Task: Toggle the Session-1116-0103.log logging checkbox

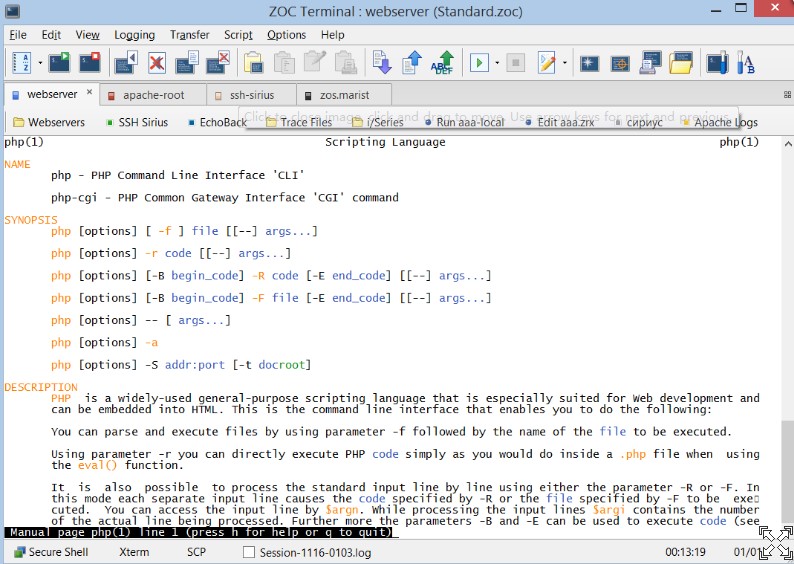Action: pos(249,552)
